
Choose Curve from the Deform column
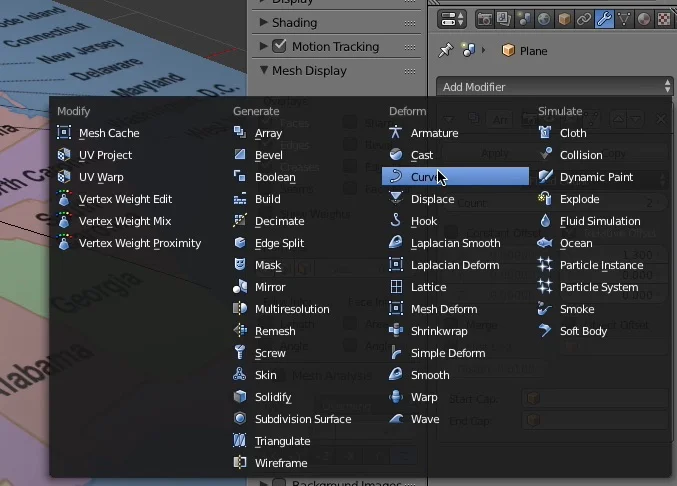coord(456,177)
